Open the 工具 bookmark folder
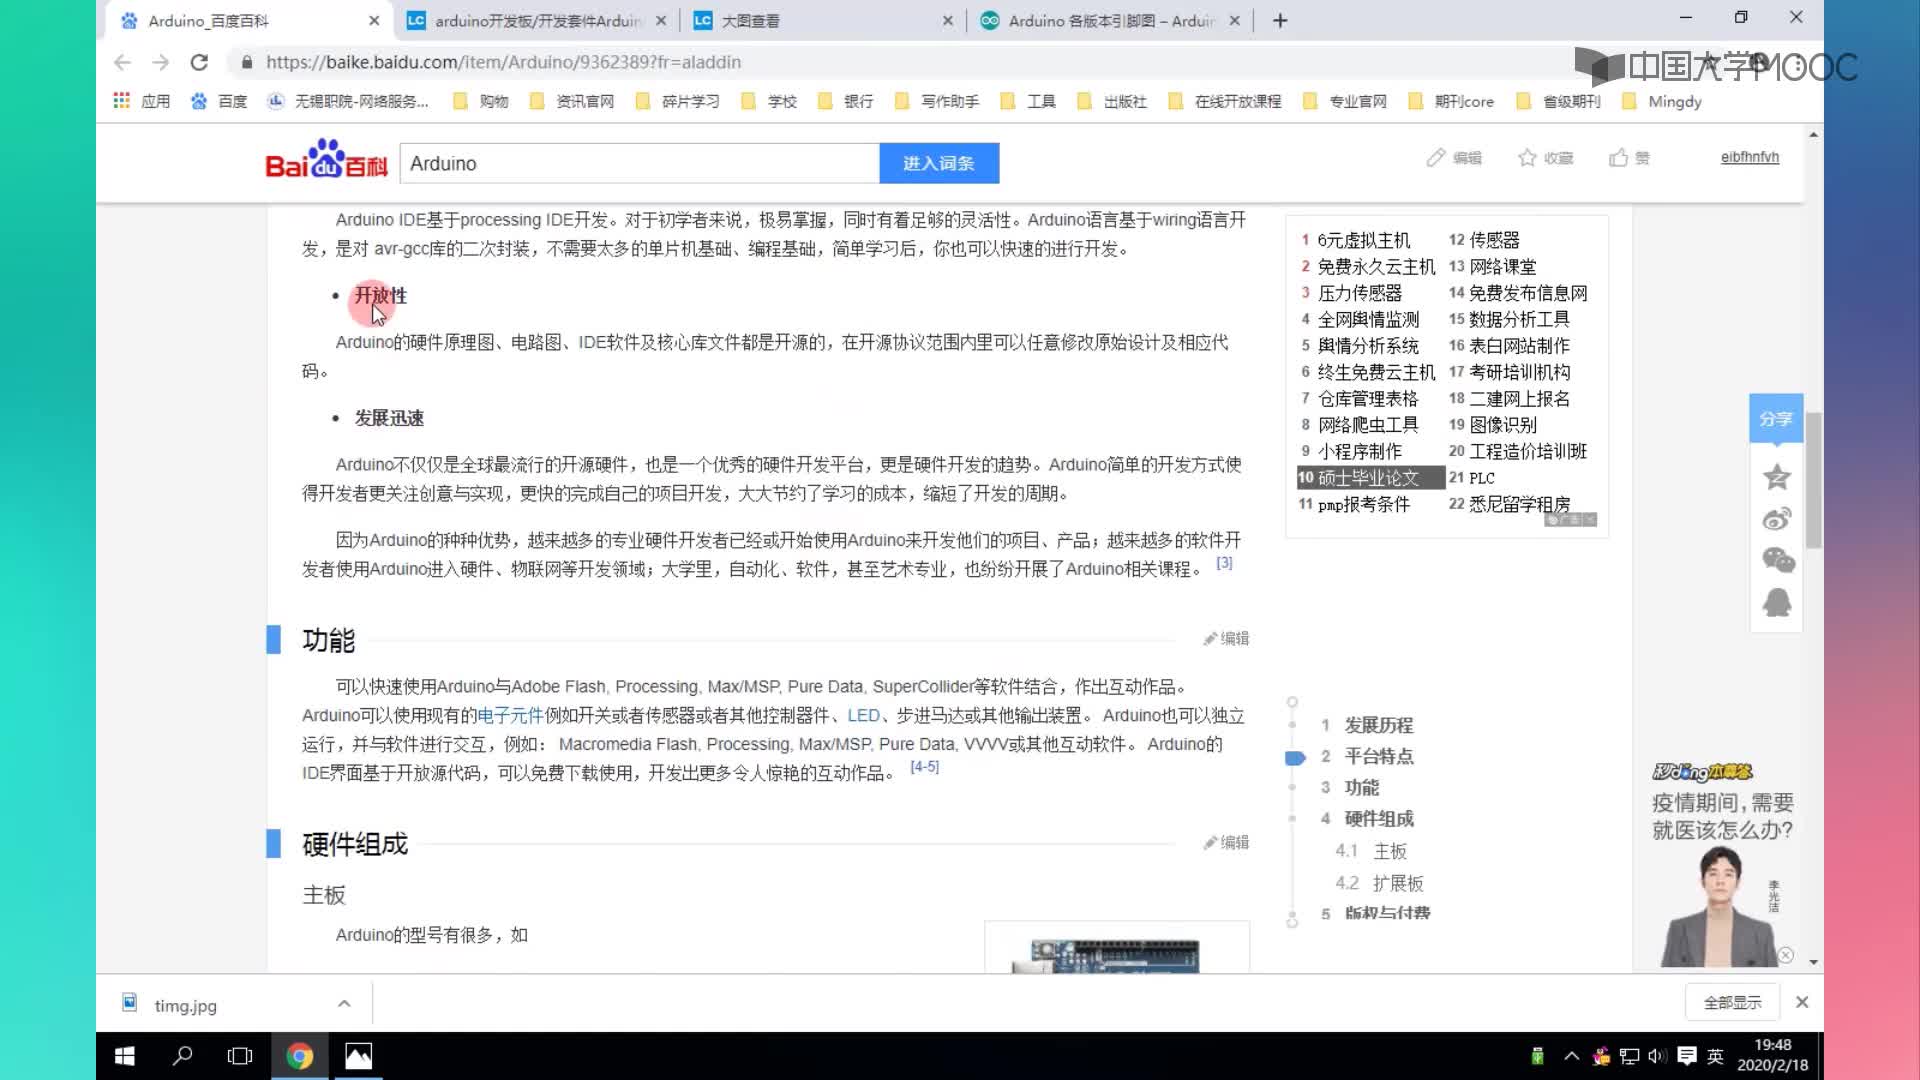 (x=1028, y=101)
